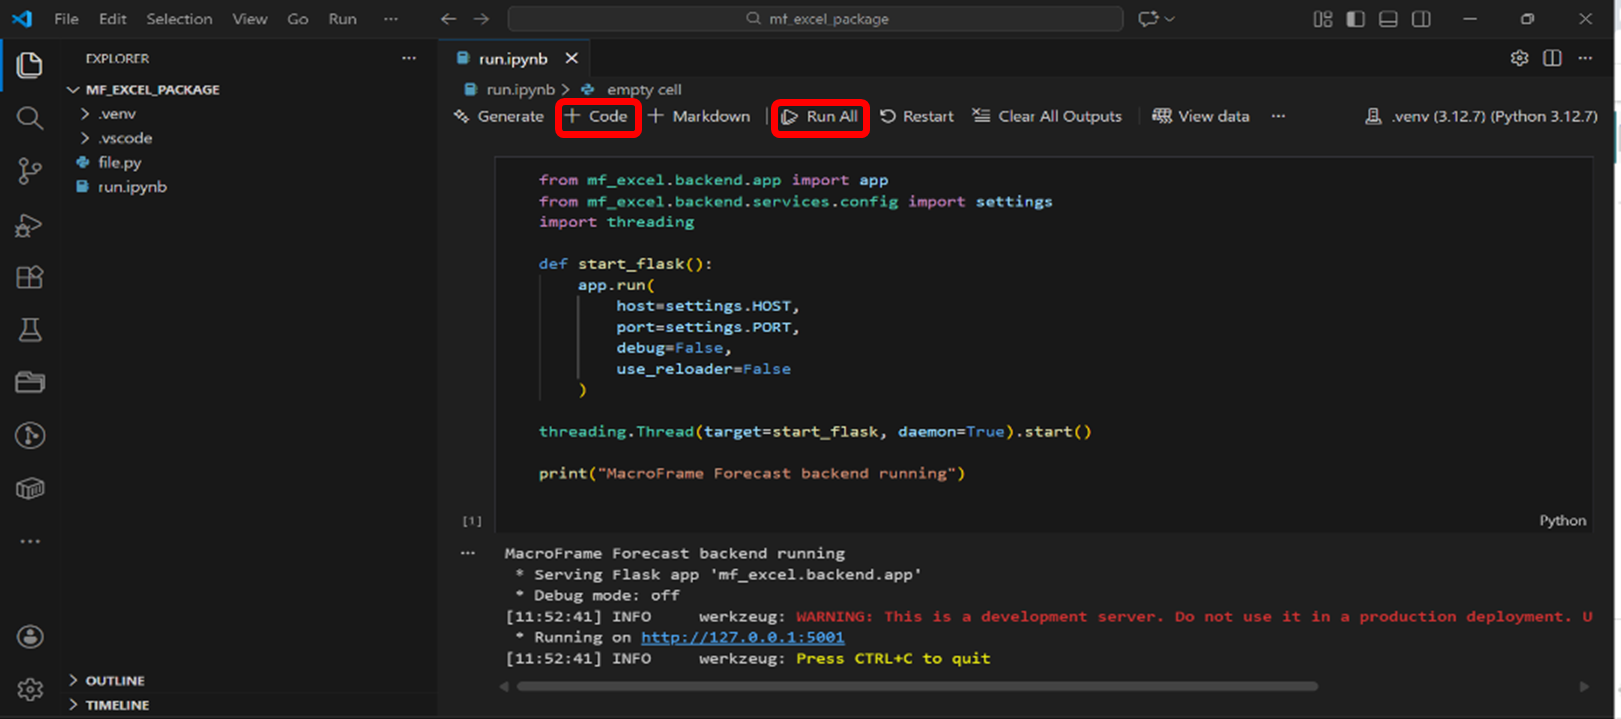Open Copilot dropdown chevron in title bar
Image resolution: width=1621 pixels, height=719 pixels.
[x=1170, y=19]
